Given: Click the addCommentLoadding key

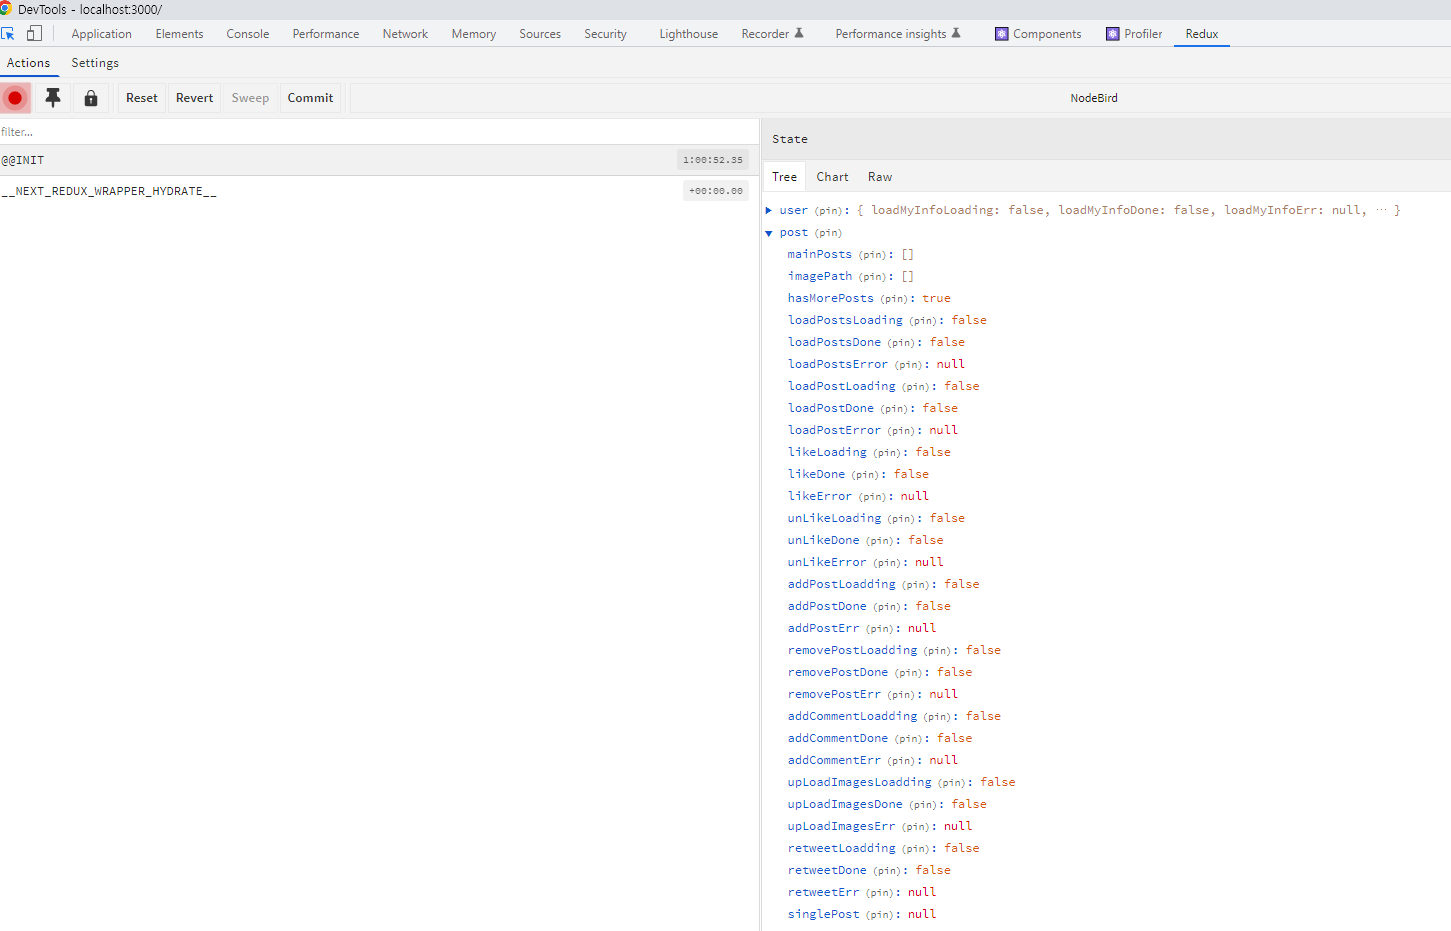Looking at the screenshot, I should pos(852,716).
